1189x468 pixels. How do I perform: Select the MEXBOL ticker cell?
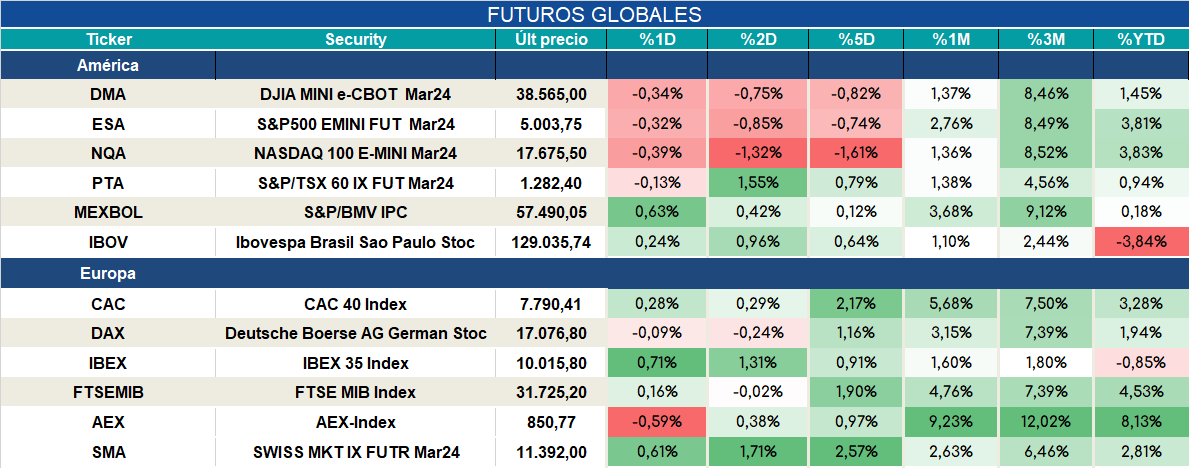tap(108, 212)
